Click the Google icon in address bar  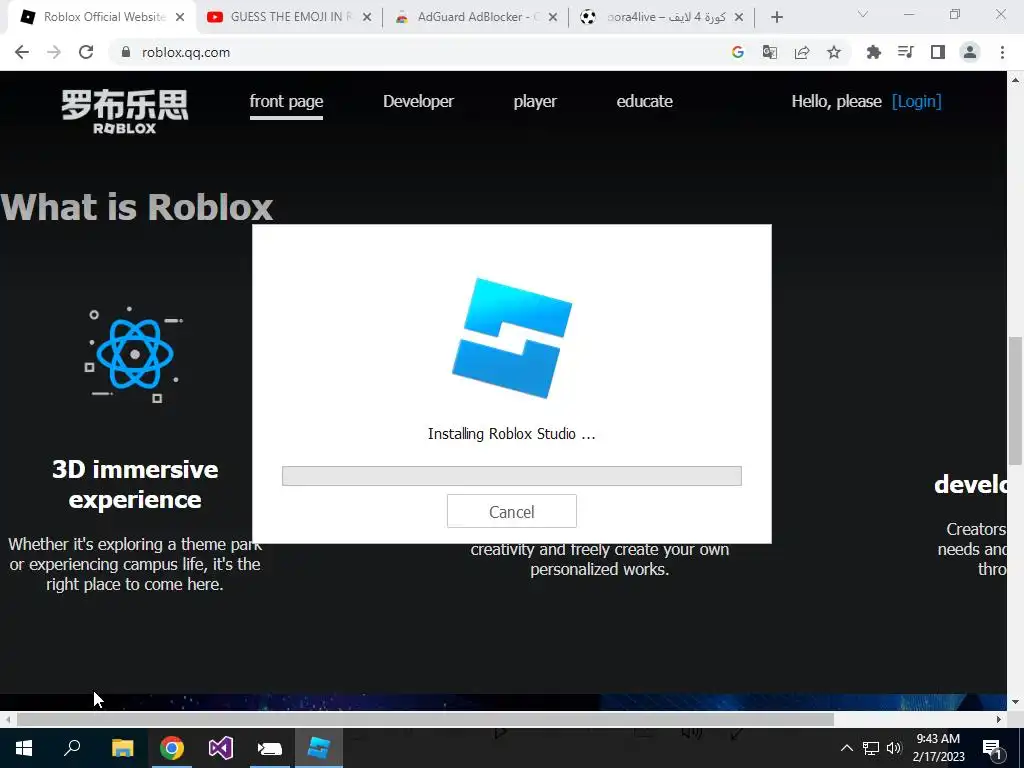point(738,52)
